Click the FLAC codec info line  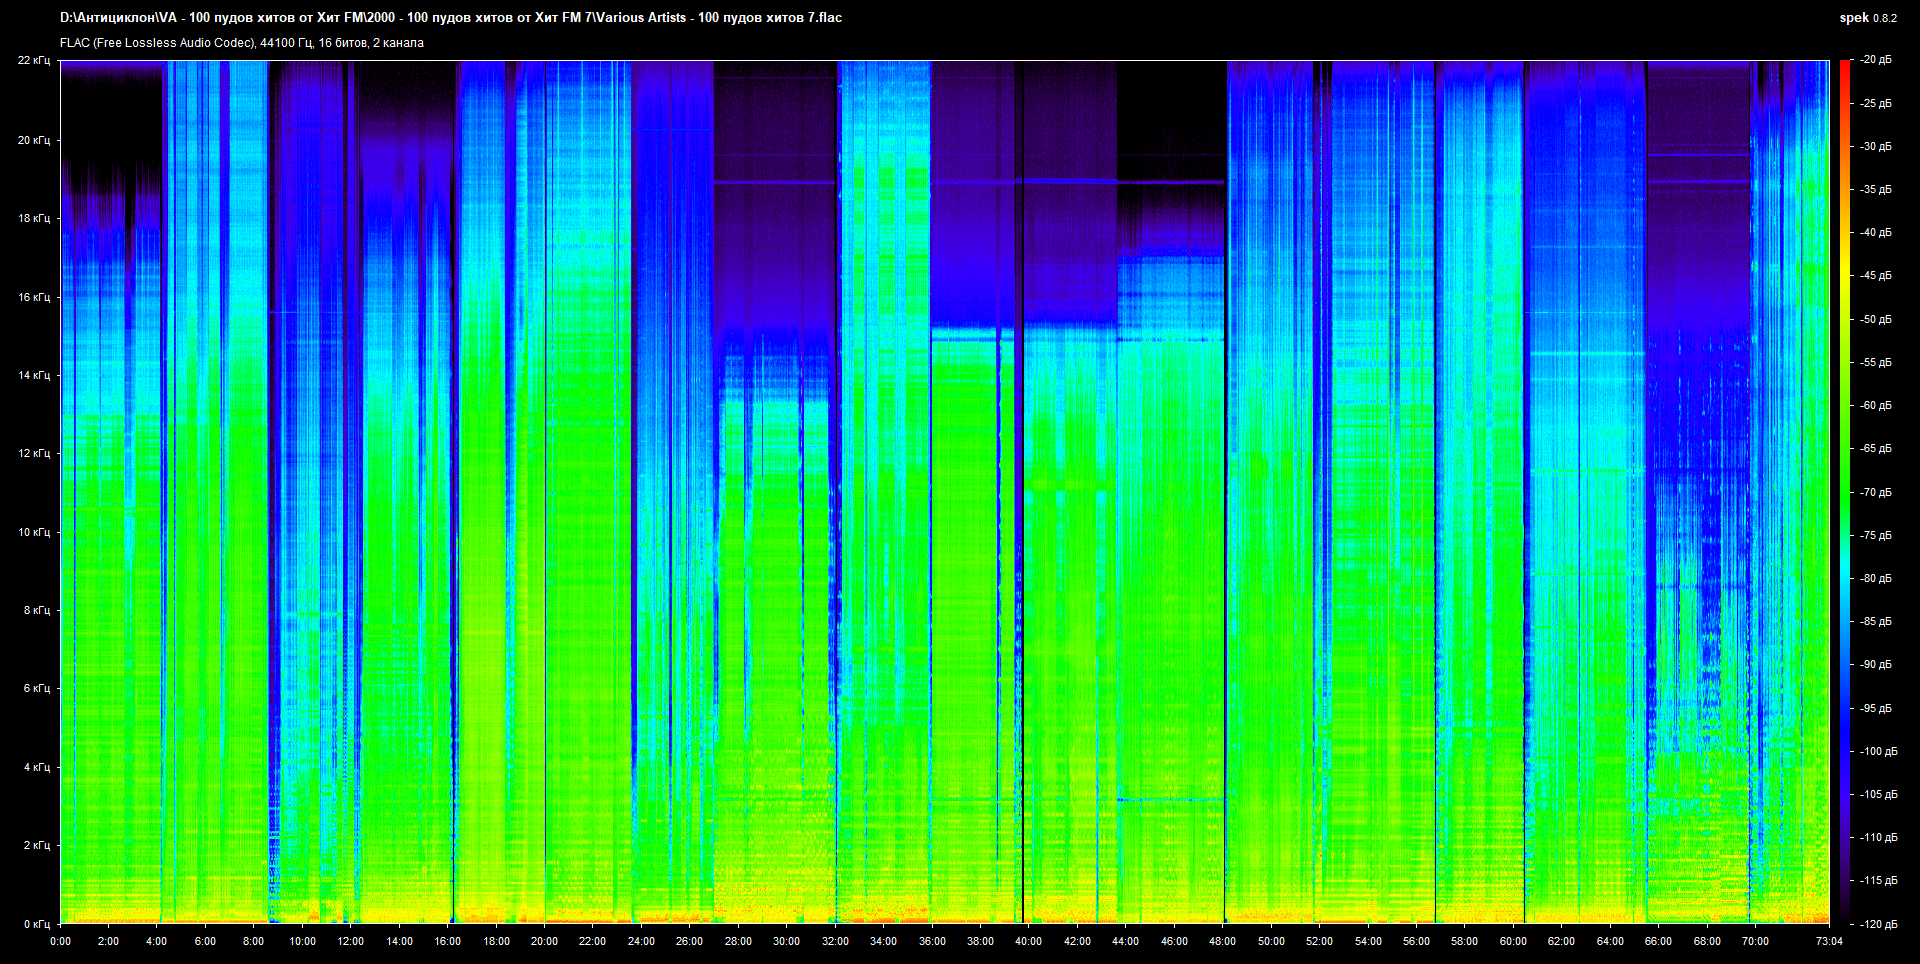click(x=242, y=43)
